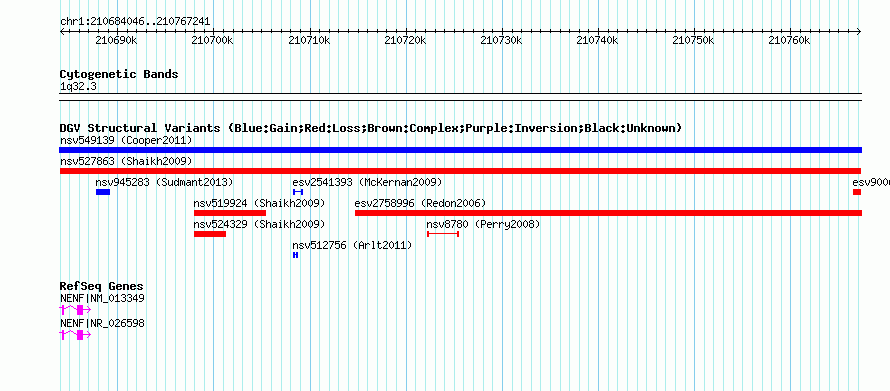Click the 210700k ruler tick label
Image resolution: width=890 pixels, height=391 pixels.
tap(213, 40)
